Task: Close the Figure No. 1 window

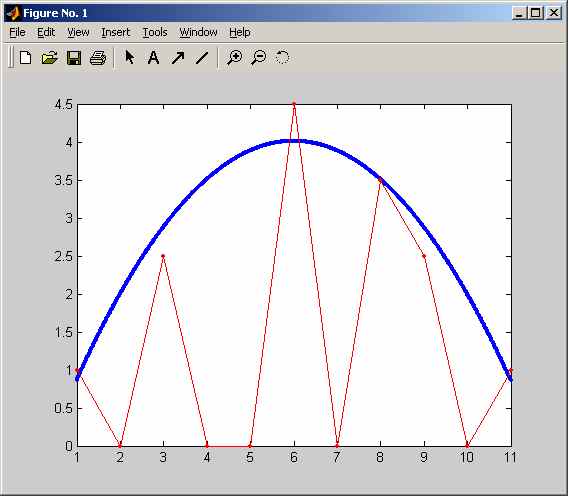Action: click(x=554, y=13)
